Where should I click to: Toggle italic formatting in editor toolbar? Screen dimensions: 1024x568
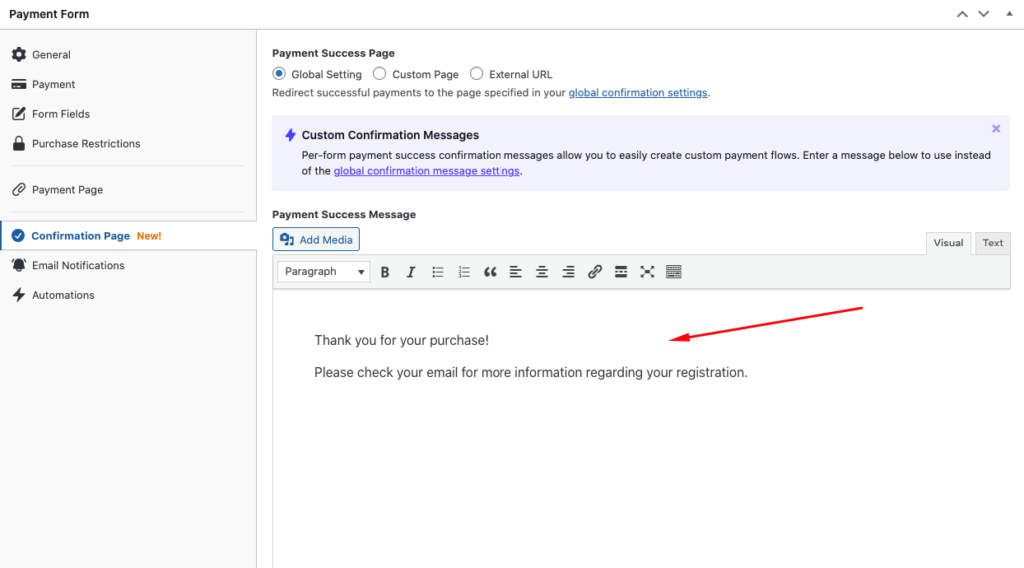point(411,272)
